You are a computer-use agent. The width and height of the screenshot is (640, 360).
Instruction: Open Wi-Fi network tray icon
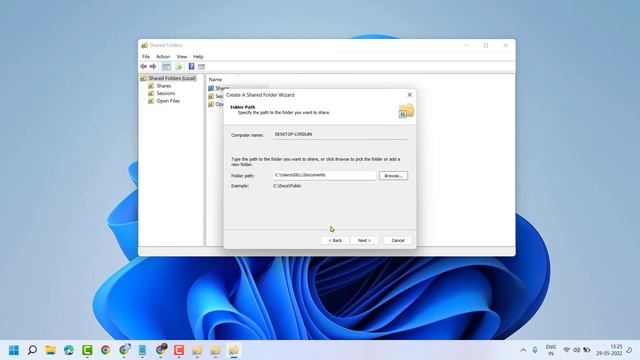pos(567,350)
